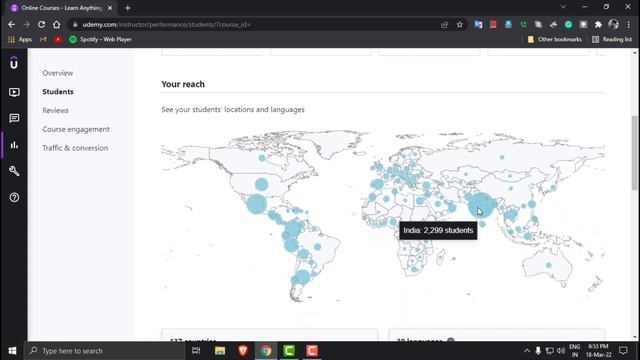Click the page vertical scrollbar
Image resolution: width=640 pixels, height=360 pixels.
(635, 153)
